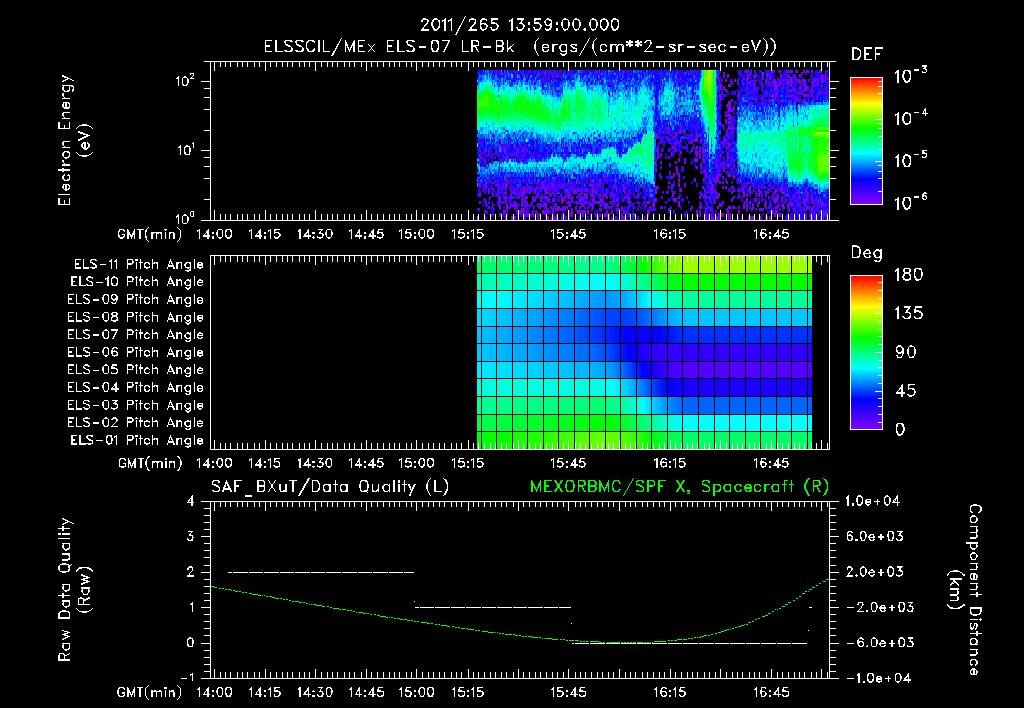Click the ELS-06 Pitch Angle row label
The image size is (1024, 708).
[135, 352]
